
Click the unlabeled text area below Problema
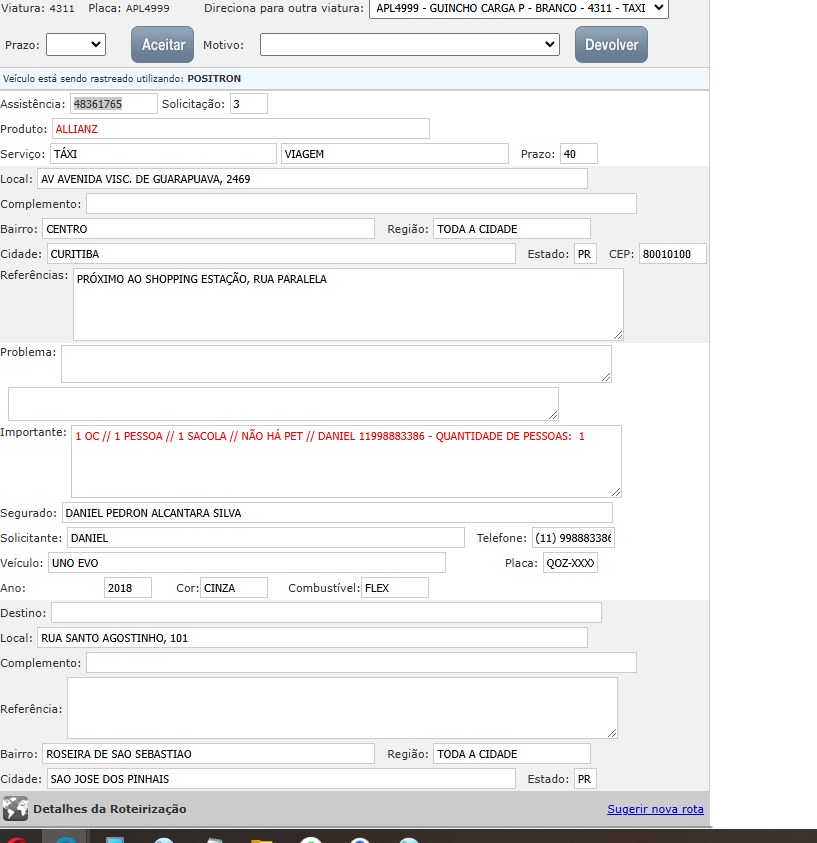283,404
